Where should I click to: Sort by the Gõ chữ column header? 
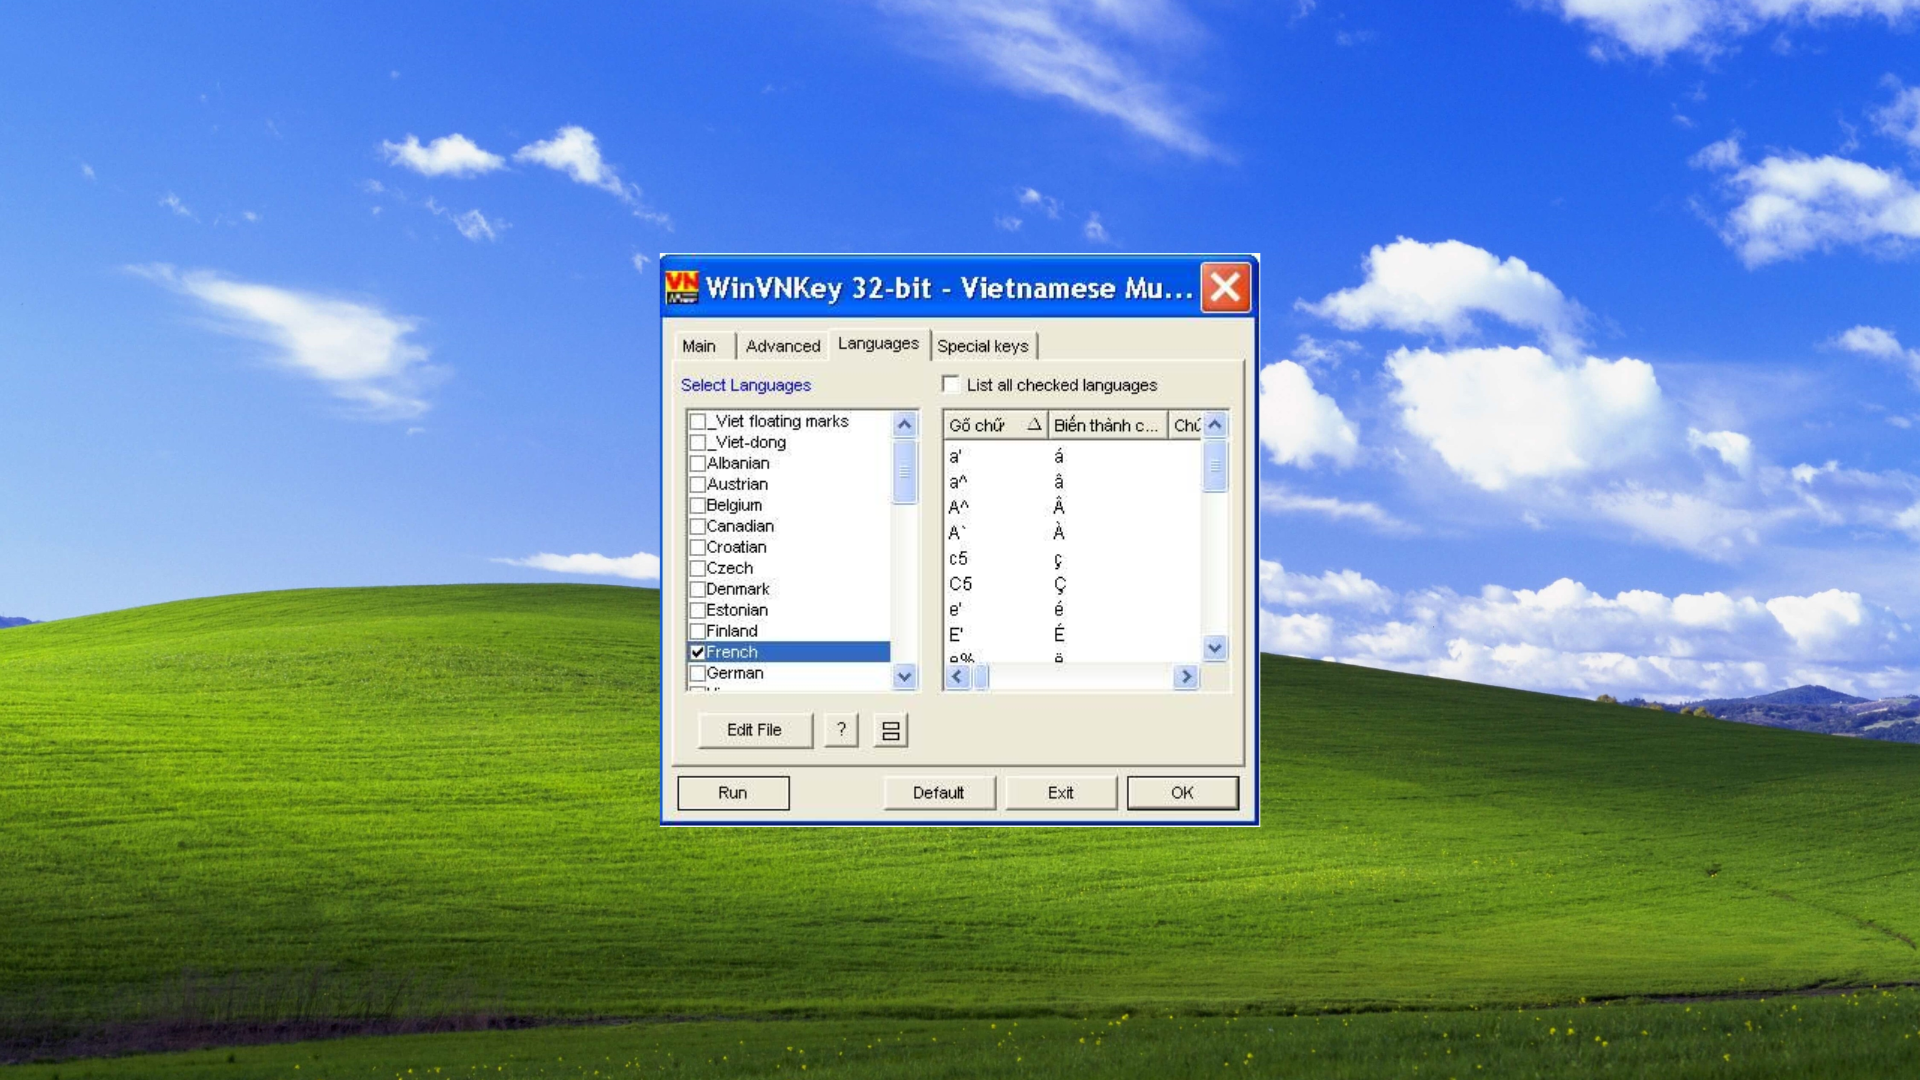(x=996, y=425)
